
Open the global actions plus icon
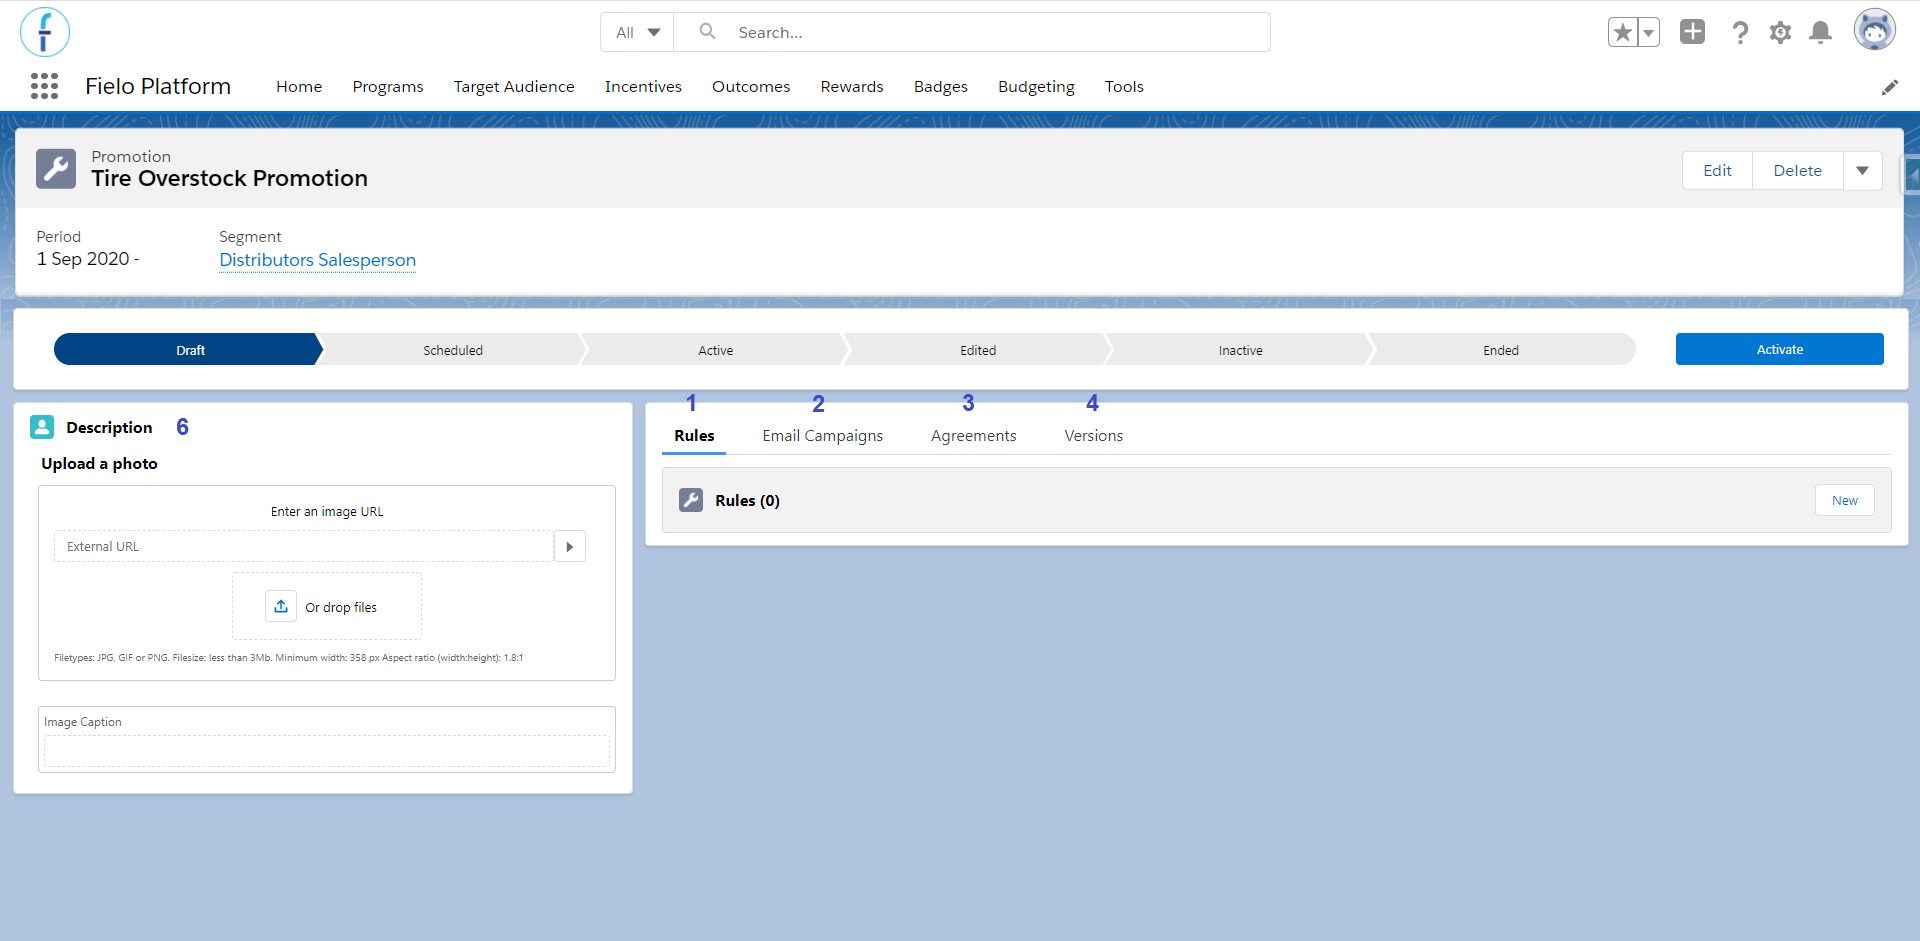[x=1692, y=32]
